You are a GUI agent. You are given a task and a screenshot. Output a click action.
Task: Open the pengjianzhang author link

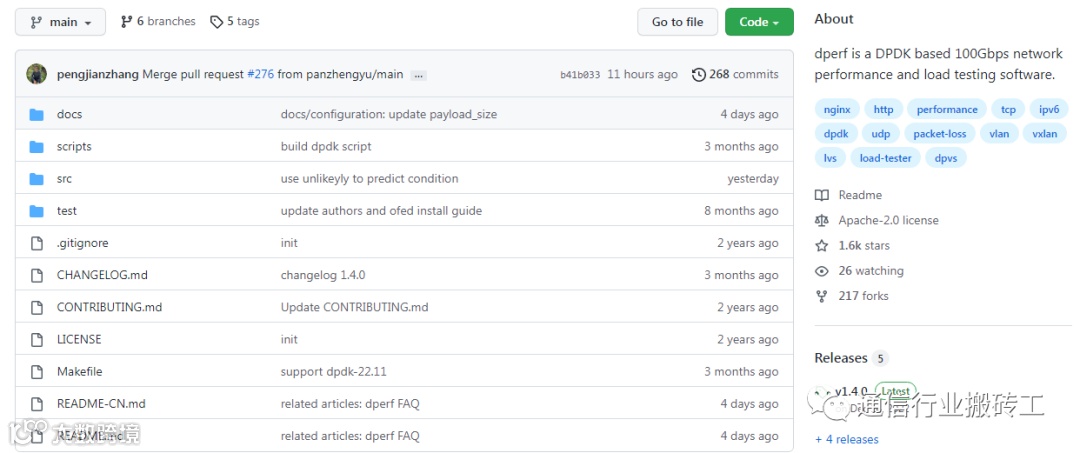[98, 74]
